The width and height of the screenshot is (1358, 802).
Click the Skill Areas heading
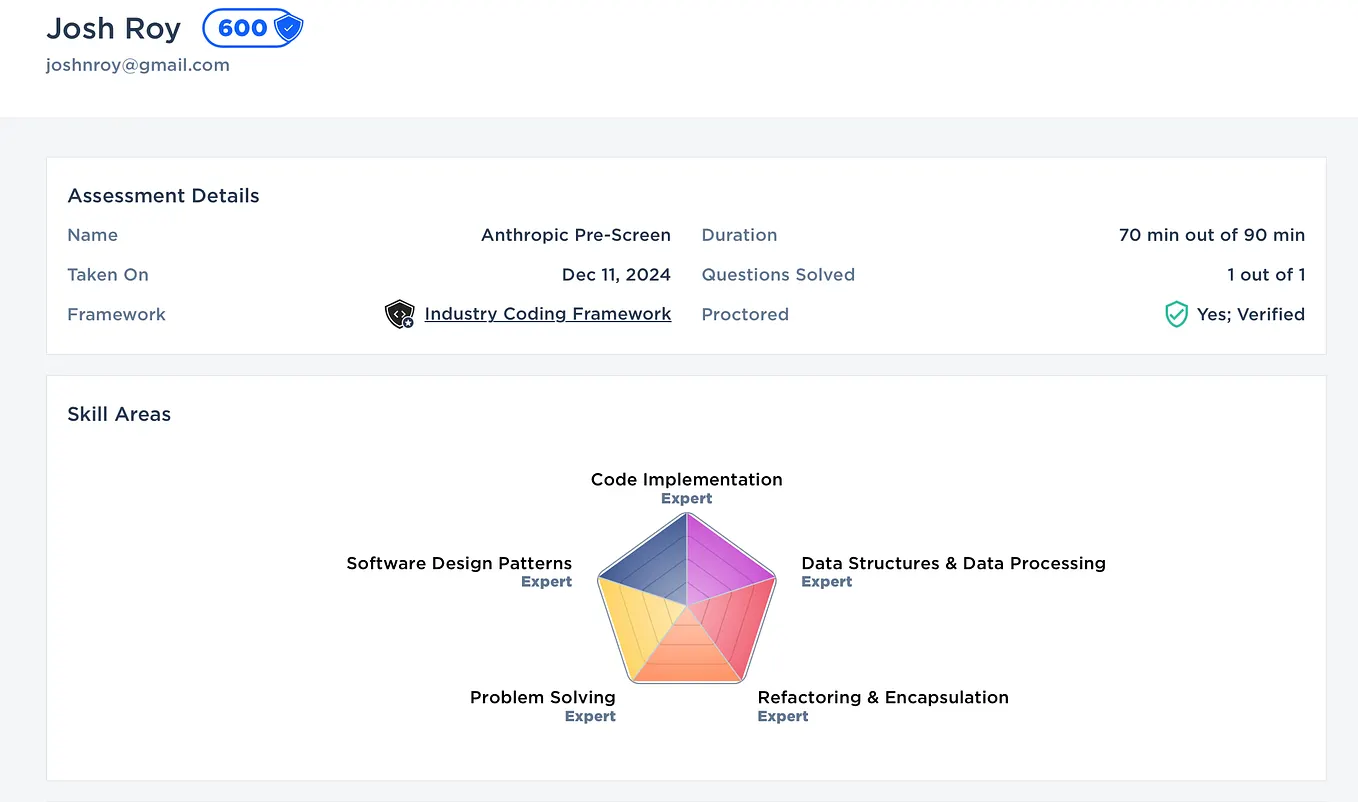119,414
